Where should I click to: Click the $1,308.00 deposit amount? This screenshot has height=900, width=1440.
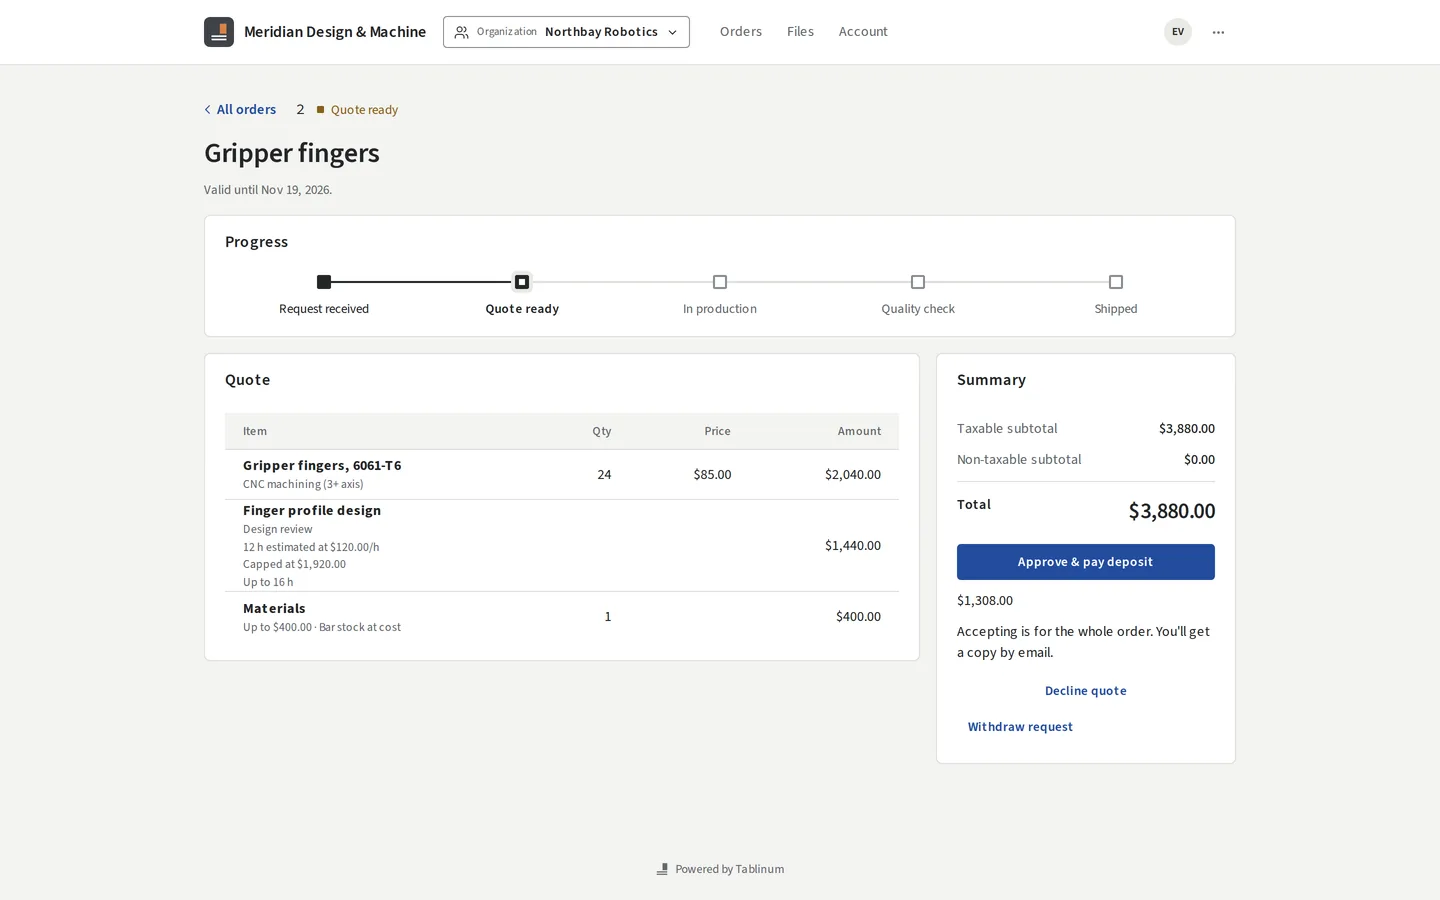click(985, 601)
